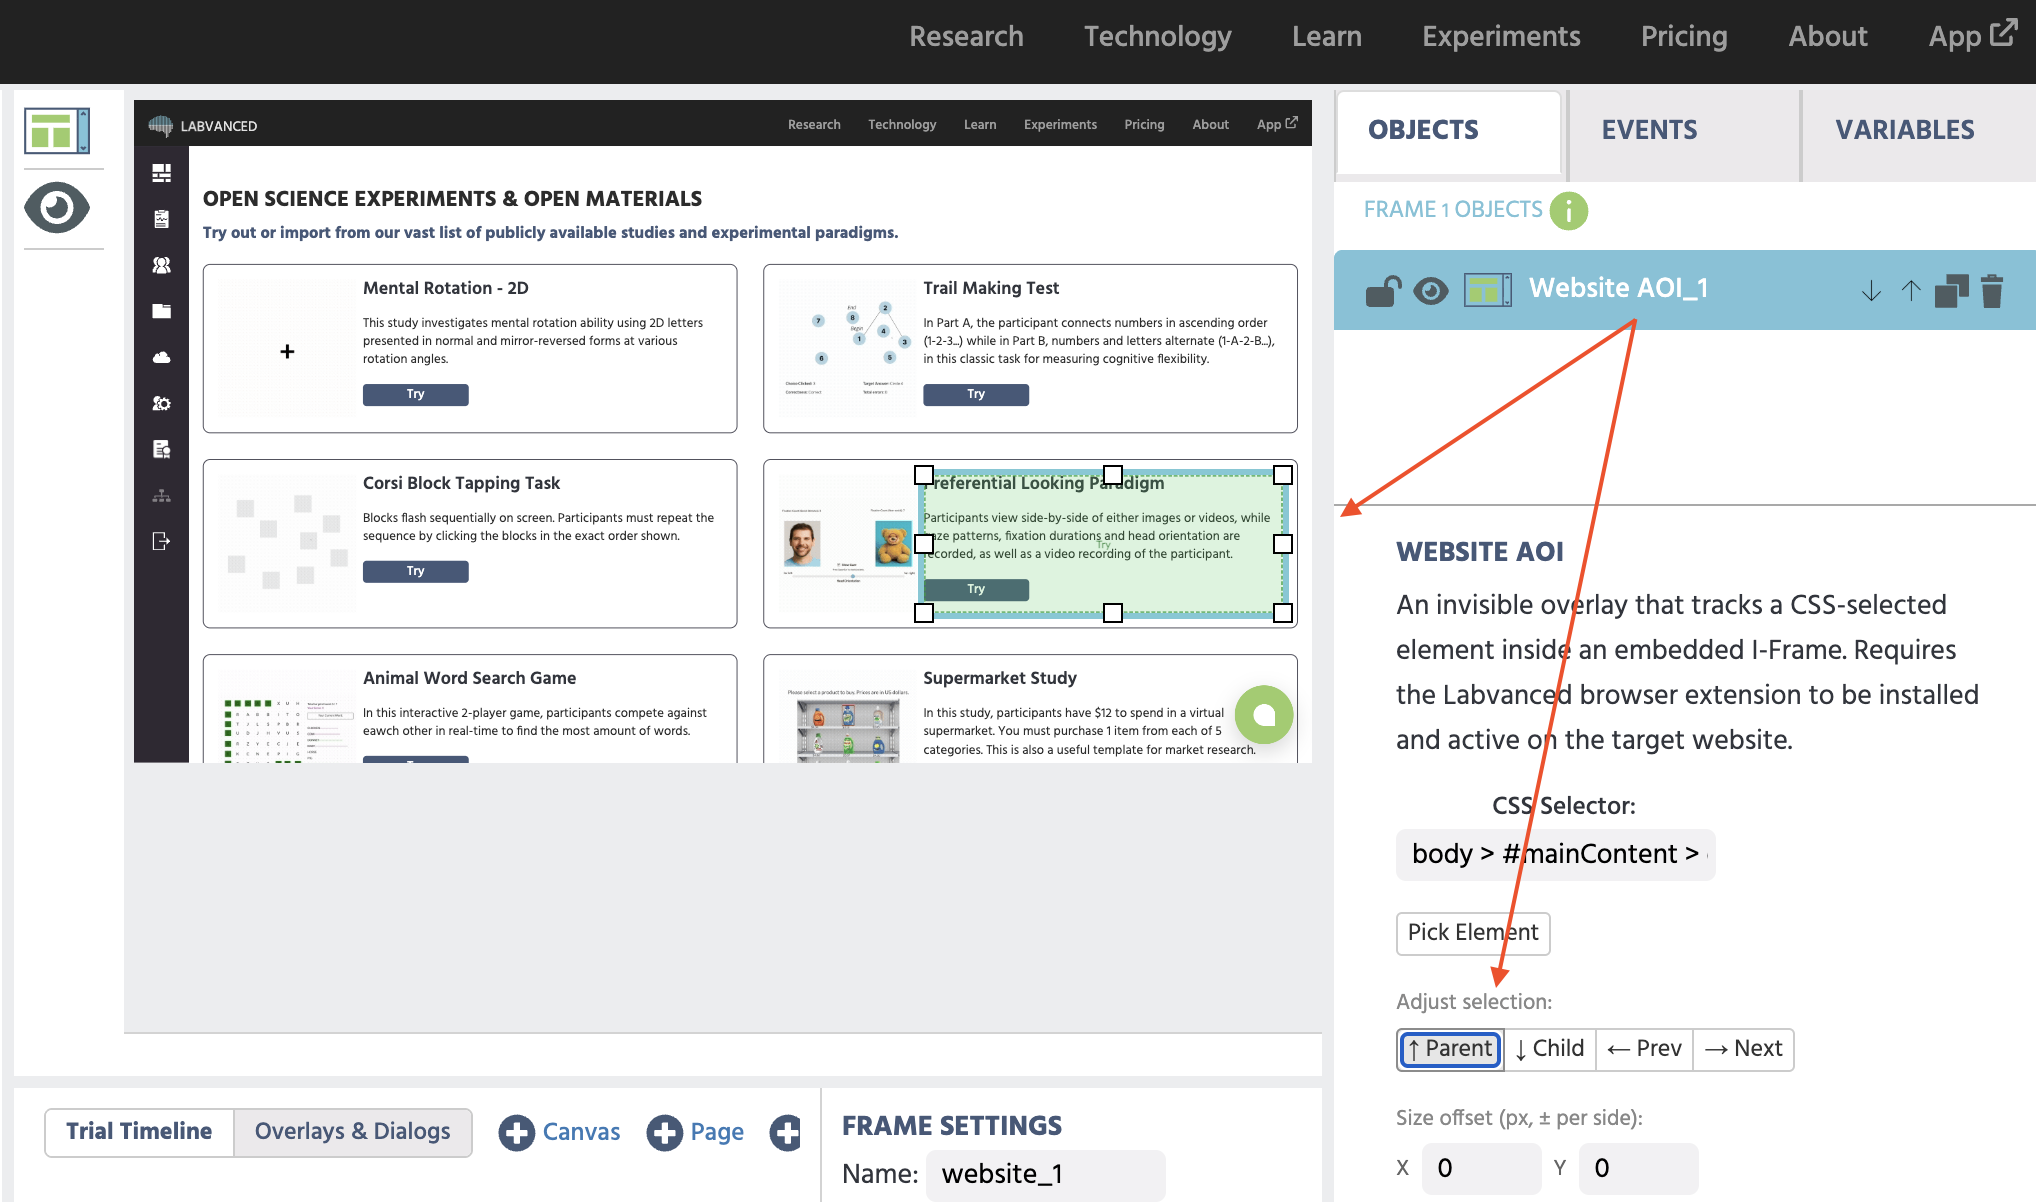2036x1202 pixels.
Task: Click the Y size offset field
Action: coord(1638,1168)
